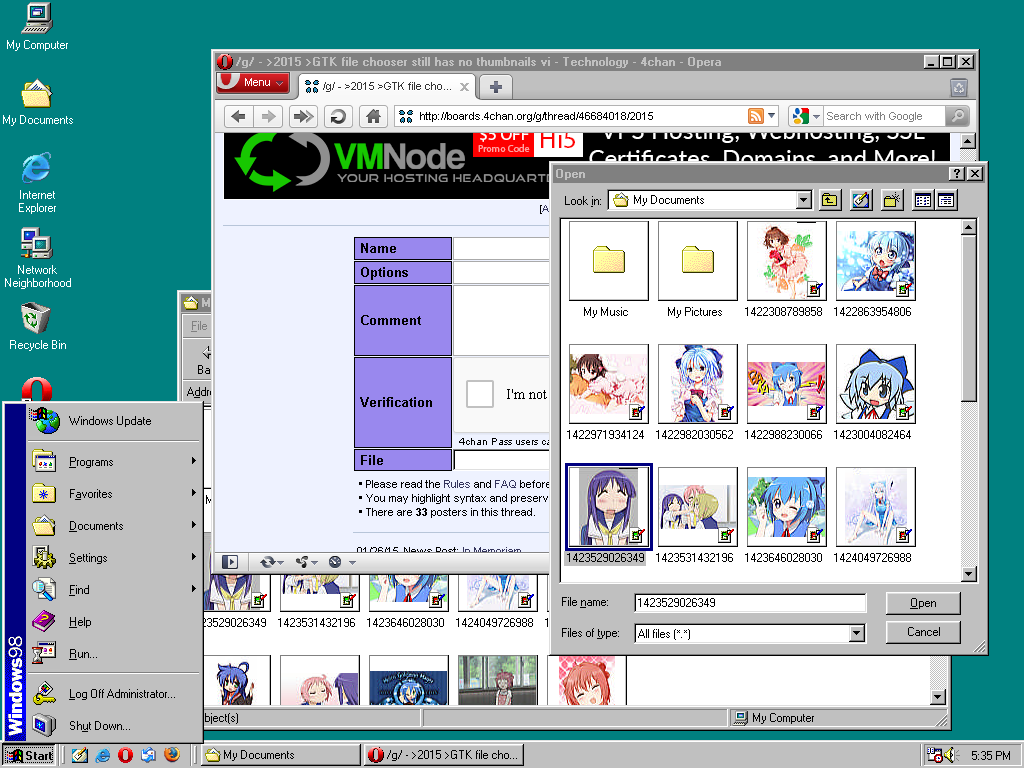
Task: Click the Opera Link sync icon in status bar
Action: coord(271,562)
